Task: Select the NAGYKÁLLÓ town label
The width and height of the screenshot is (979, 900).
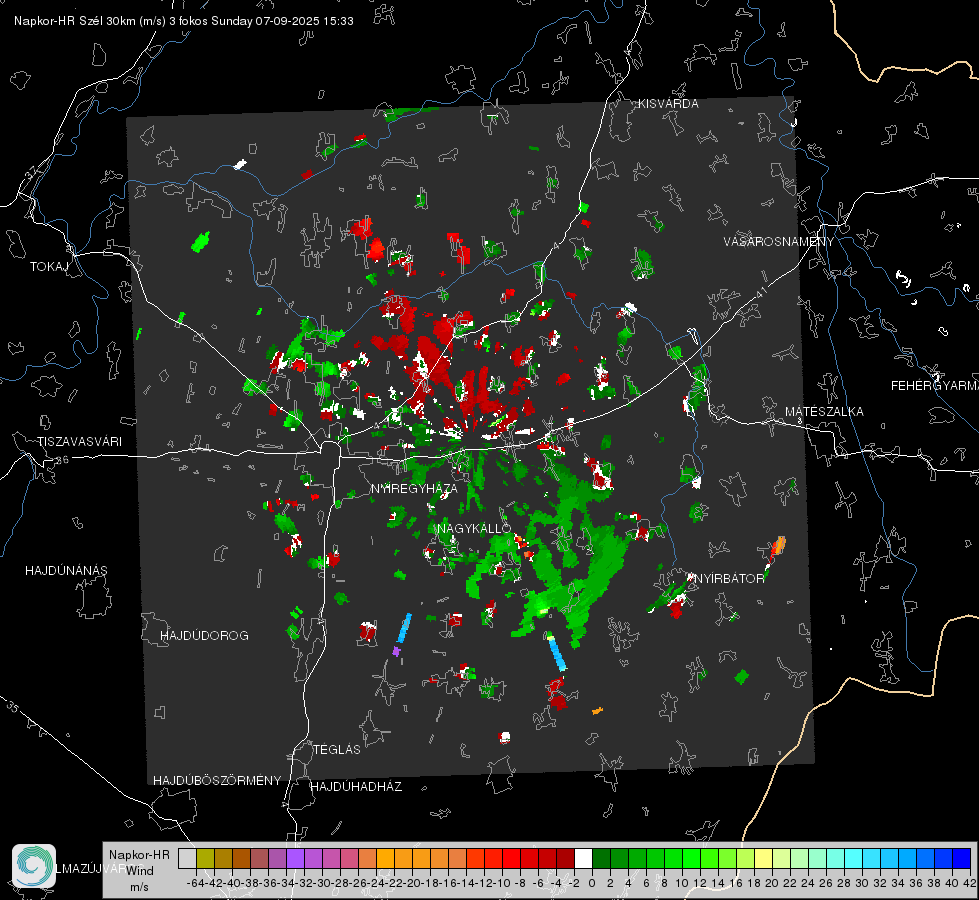Action: [474, 528]
